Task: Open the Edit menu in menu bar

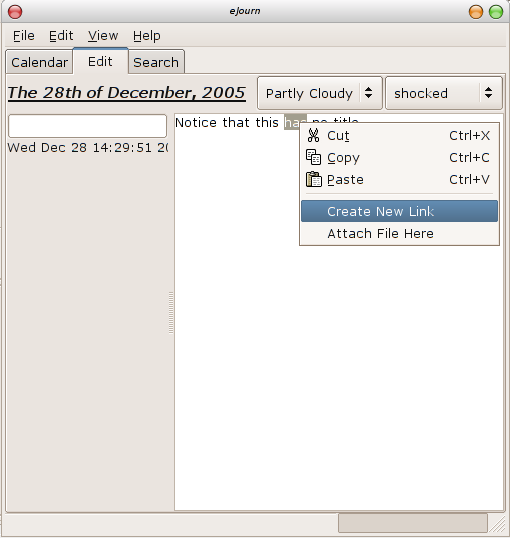Action: pyautogui.click(x=61, y=36)
